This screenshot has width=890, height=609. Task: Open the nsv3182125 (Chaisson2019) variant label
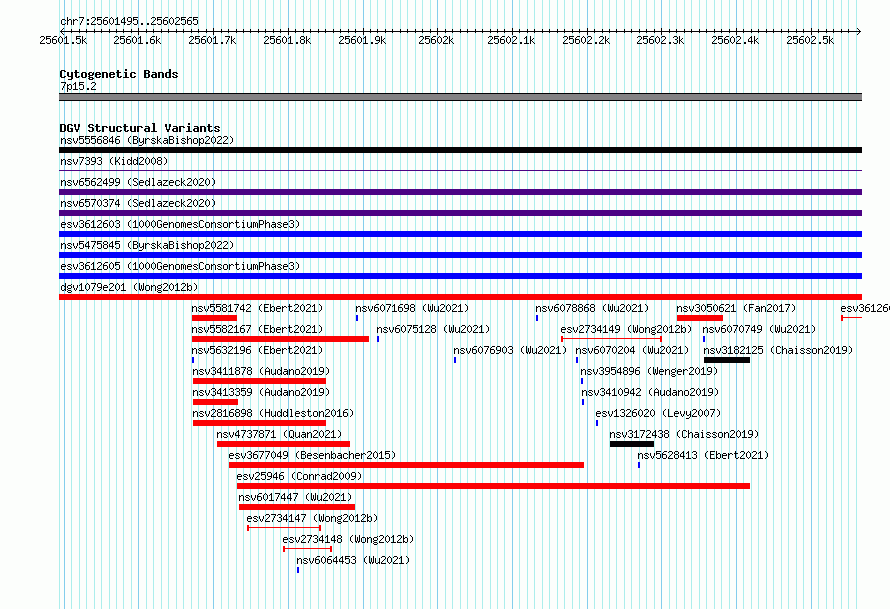(778, 350)
